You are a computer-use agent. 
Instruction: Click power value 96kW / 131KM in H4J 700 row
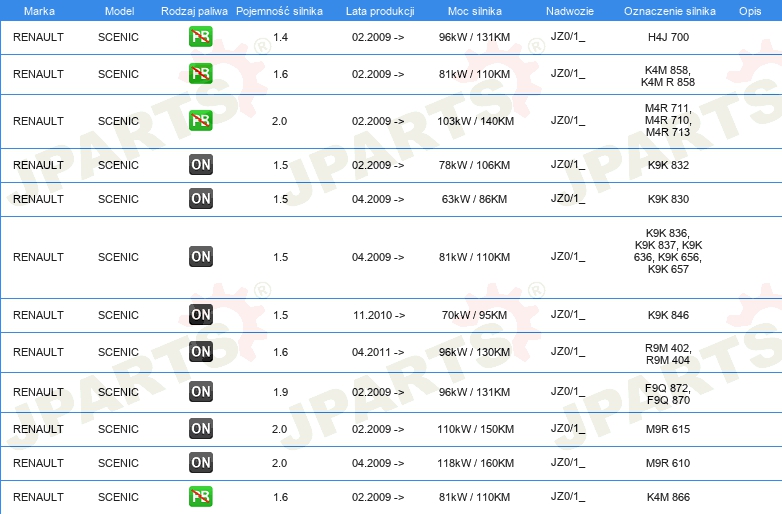point(474,37)
